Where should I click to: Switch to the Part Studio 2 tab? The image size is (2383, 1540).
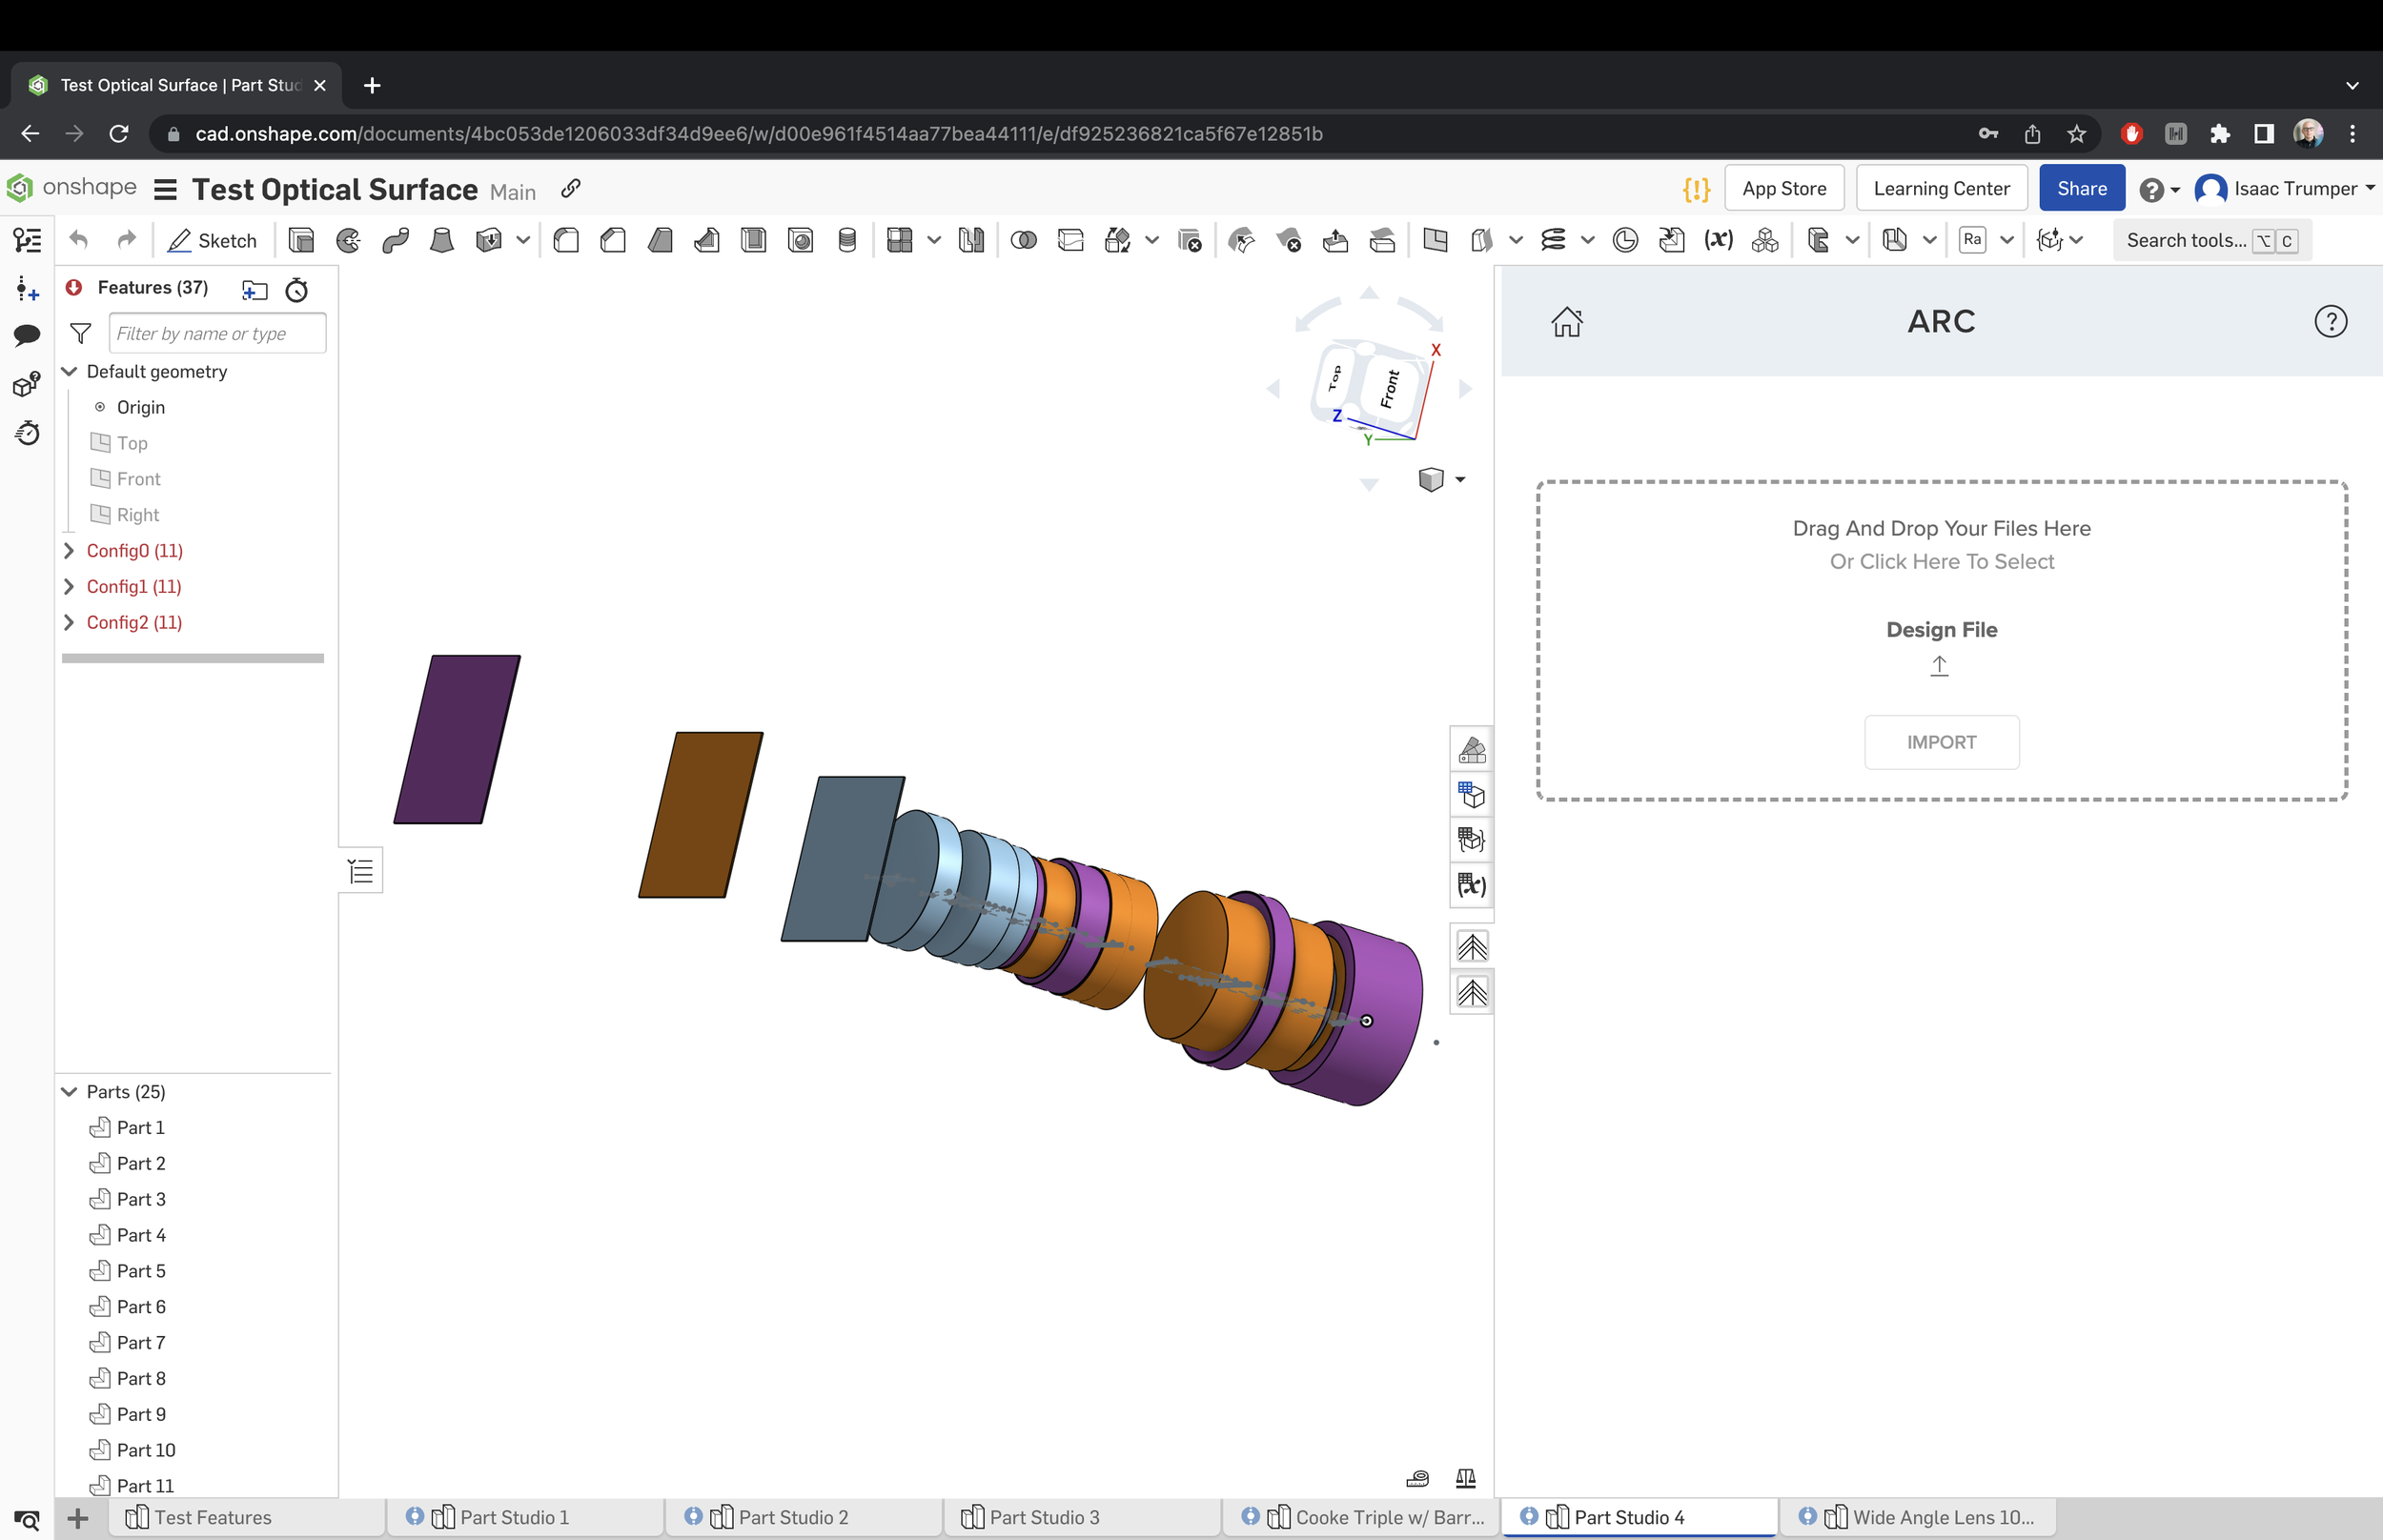tap(792, 1517)
